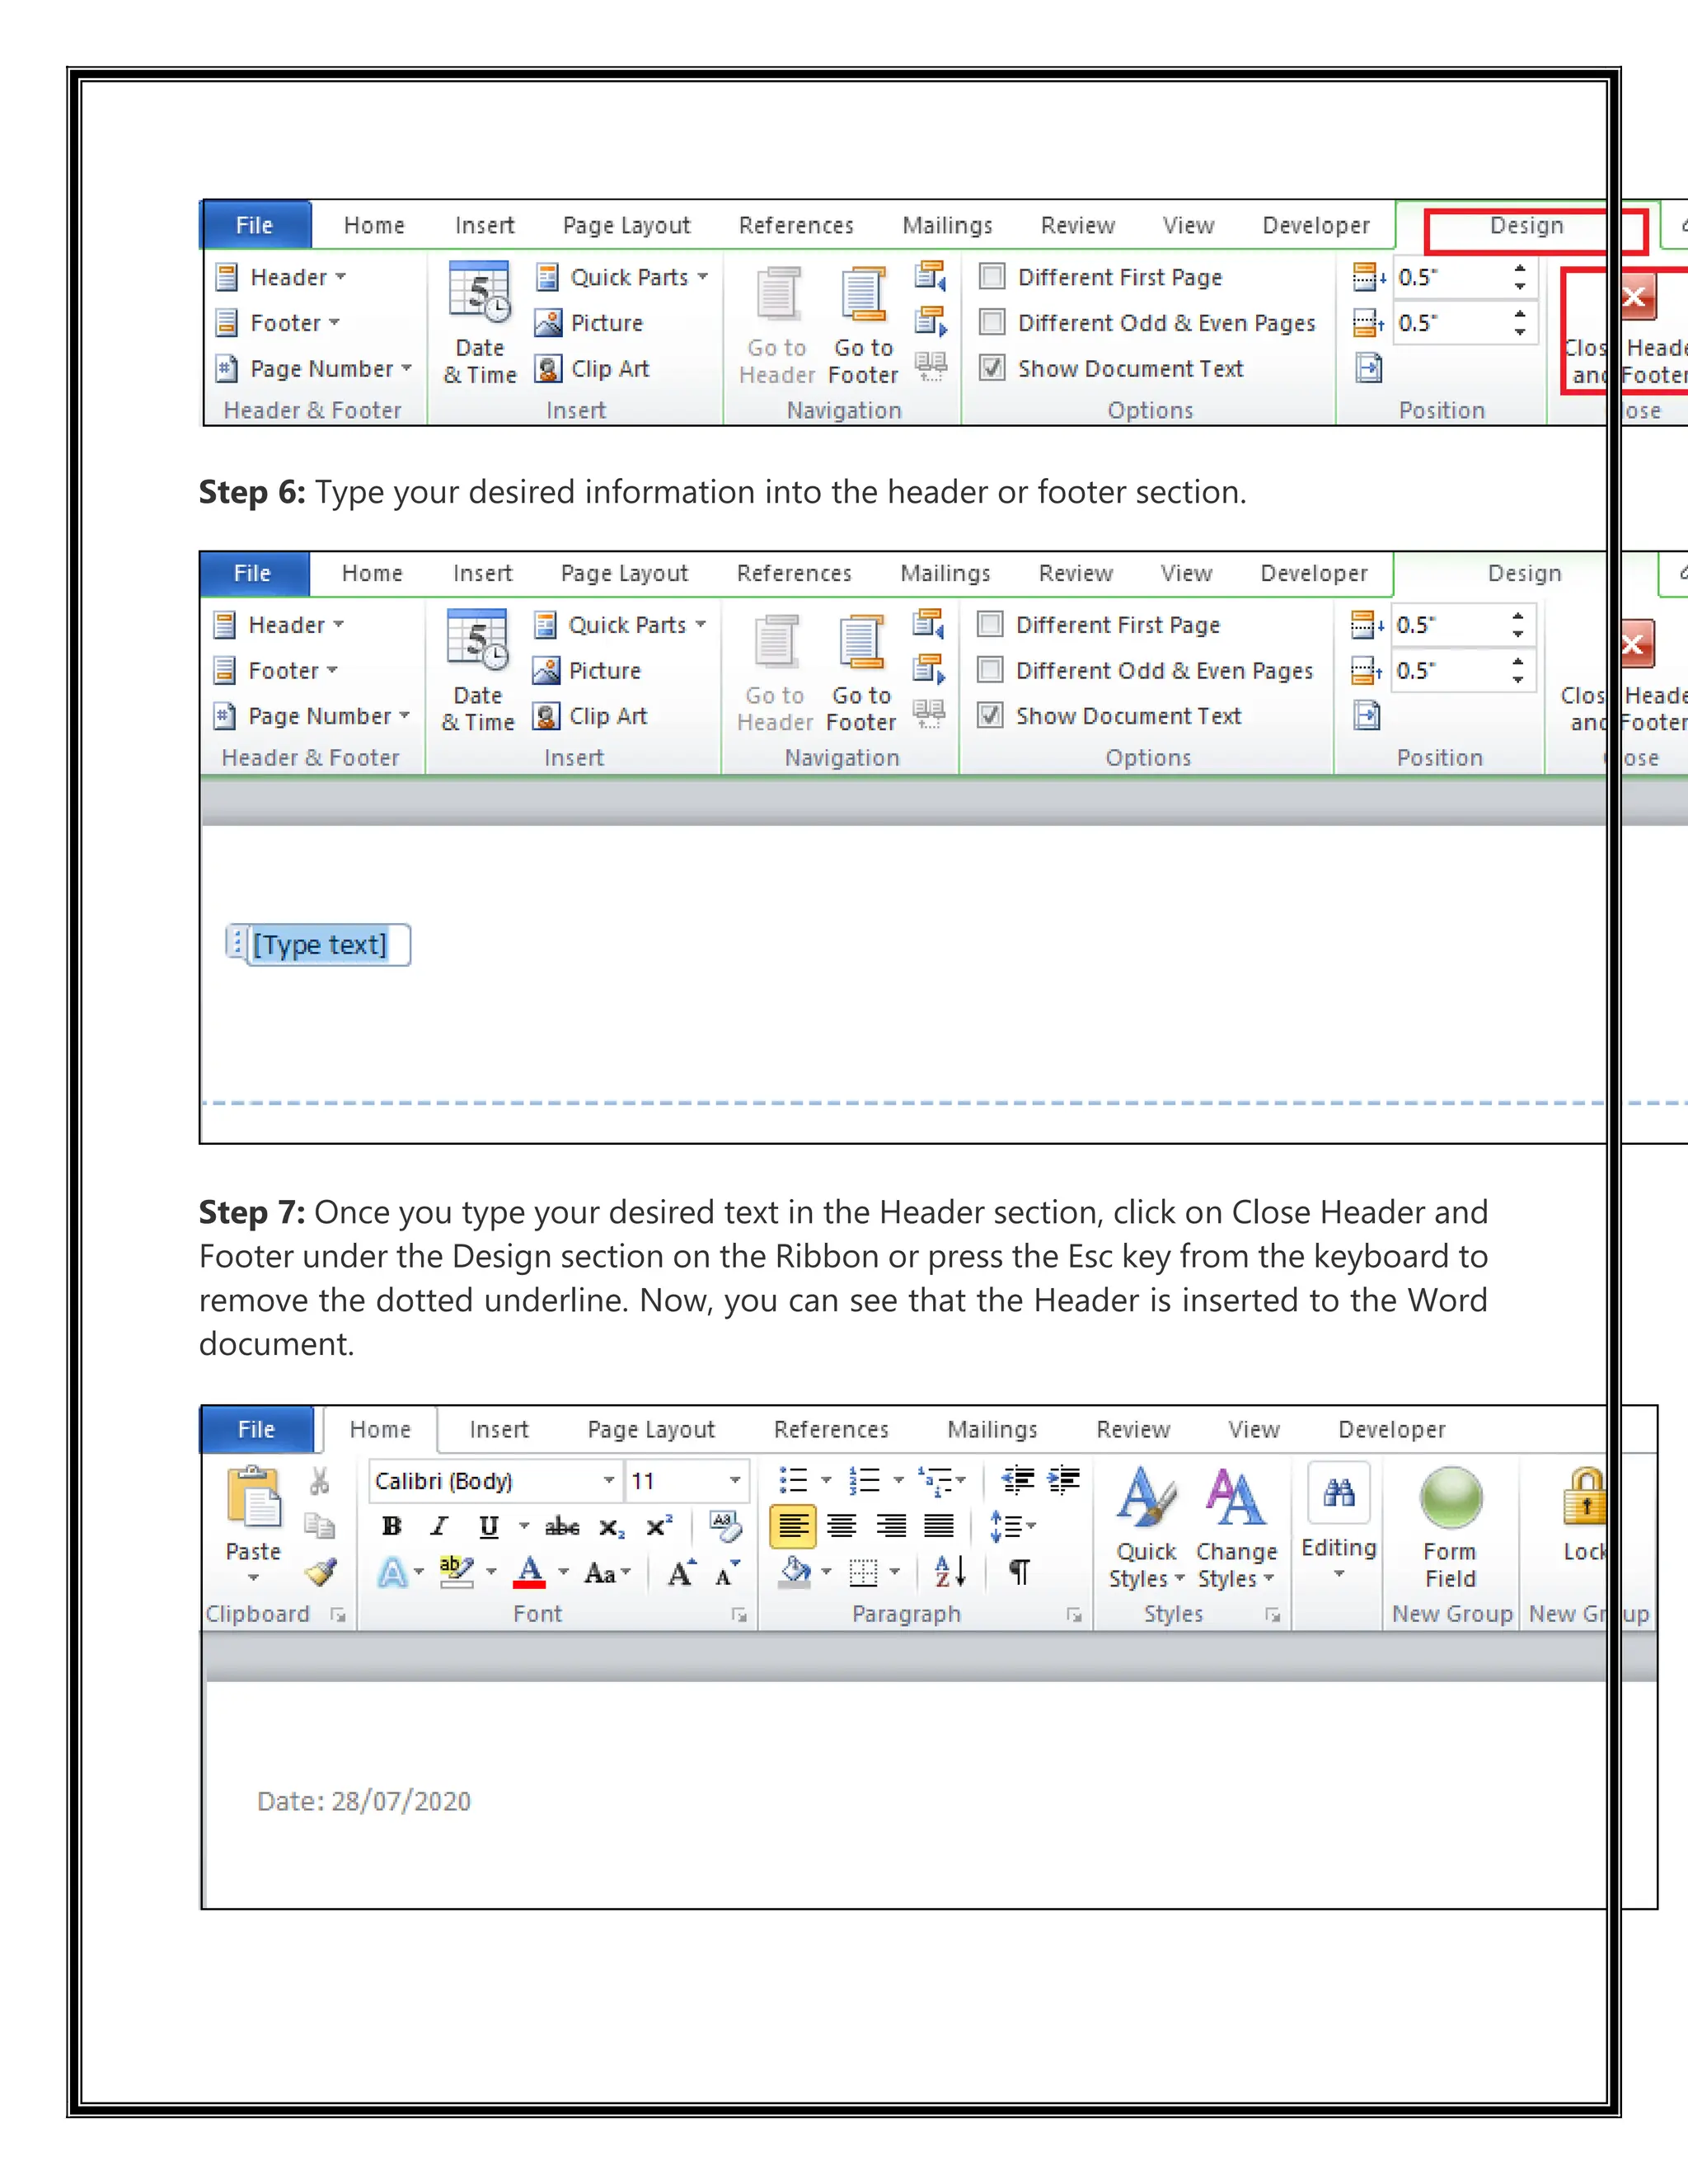Apply strikethrough using the abc icon
This screenshot has width=1688, height=2184.
pyautogui.click(x=562, y=1527)
